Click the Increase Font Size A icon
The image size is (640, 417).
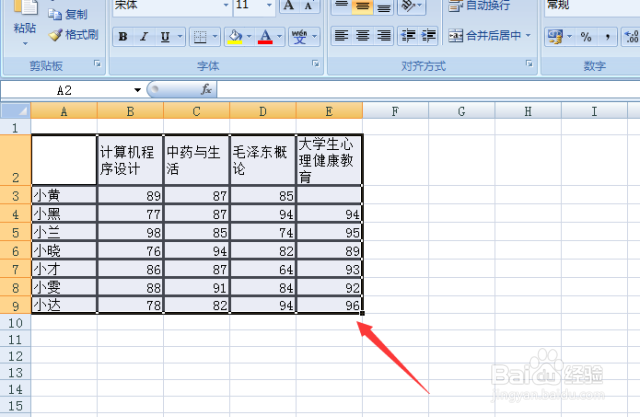pyautogui.click(x=289, y=6)
